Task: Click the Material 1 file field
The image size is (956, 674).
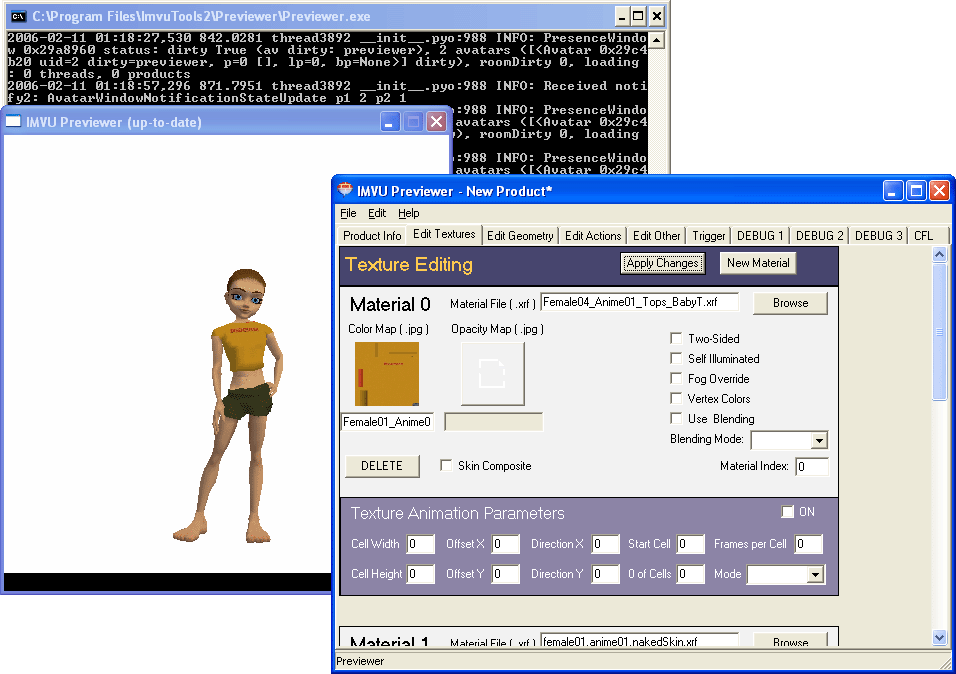Action: click(x=640, y=640)
